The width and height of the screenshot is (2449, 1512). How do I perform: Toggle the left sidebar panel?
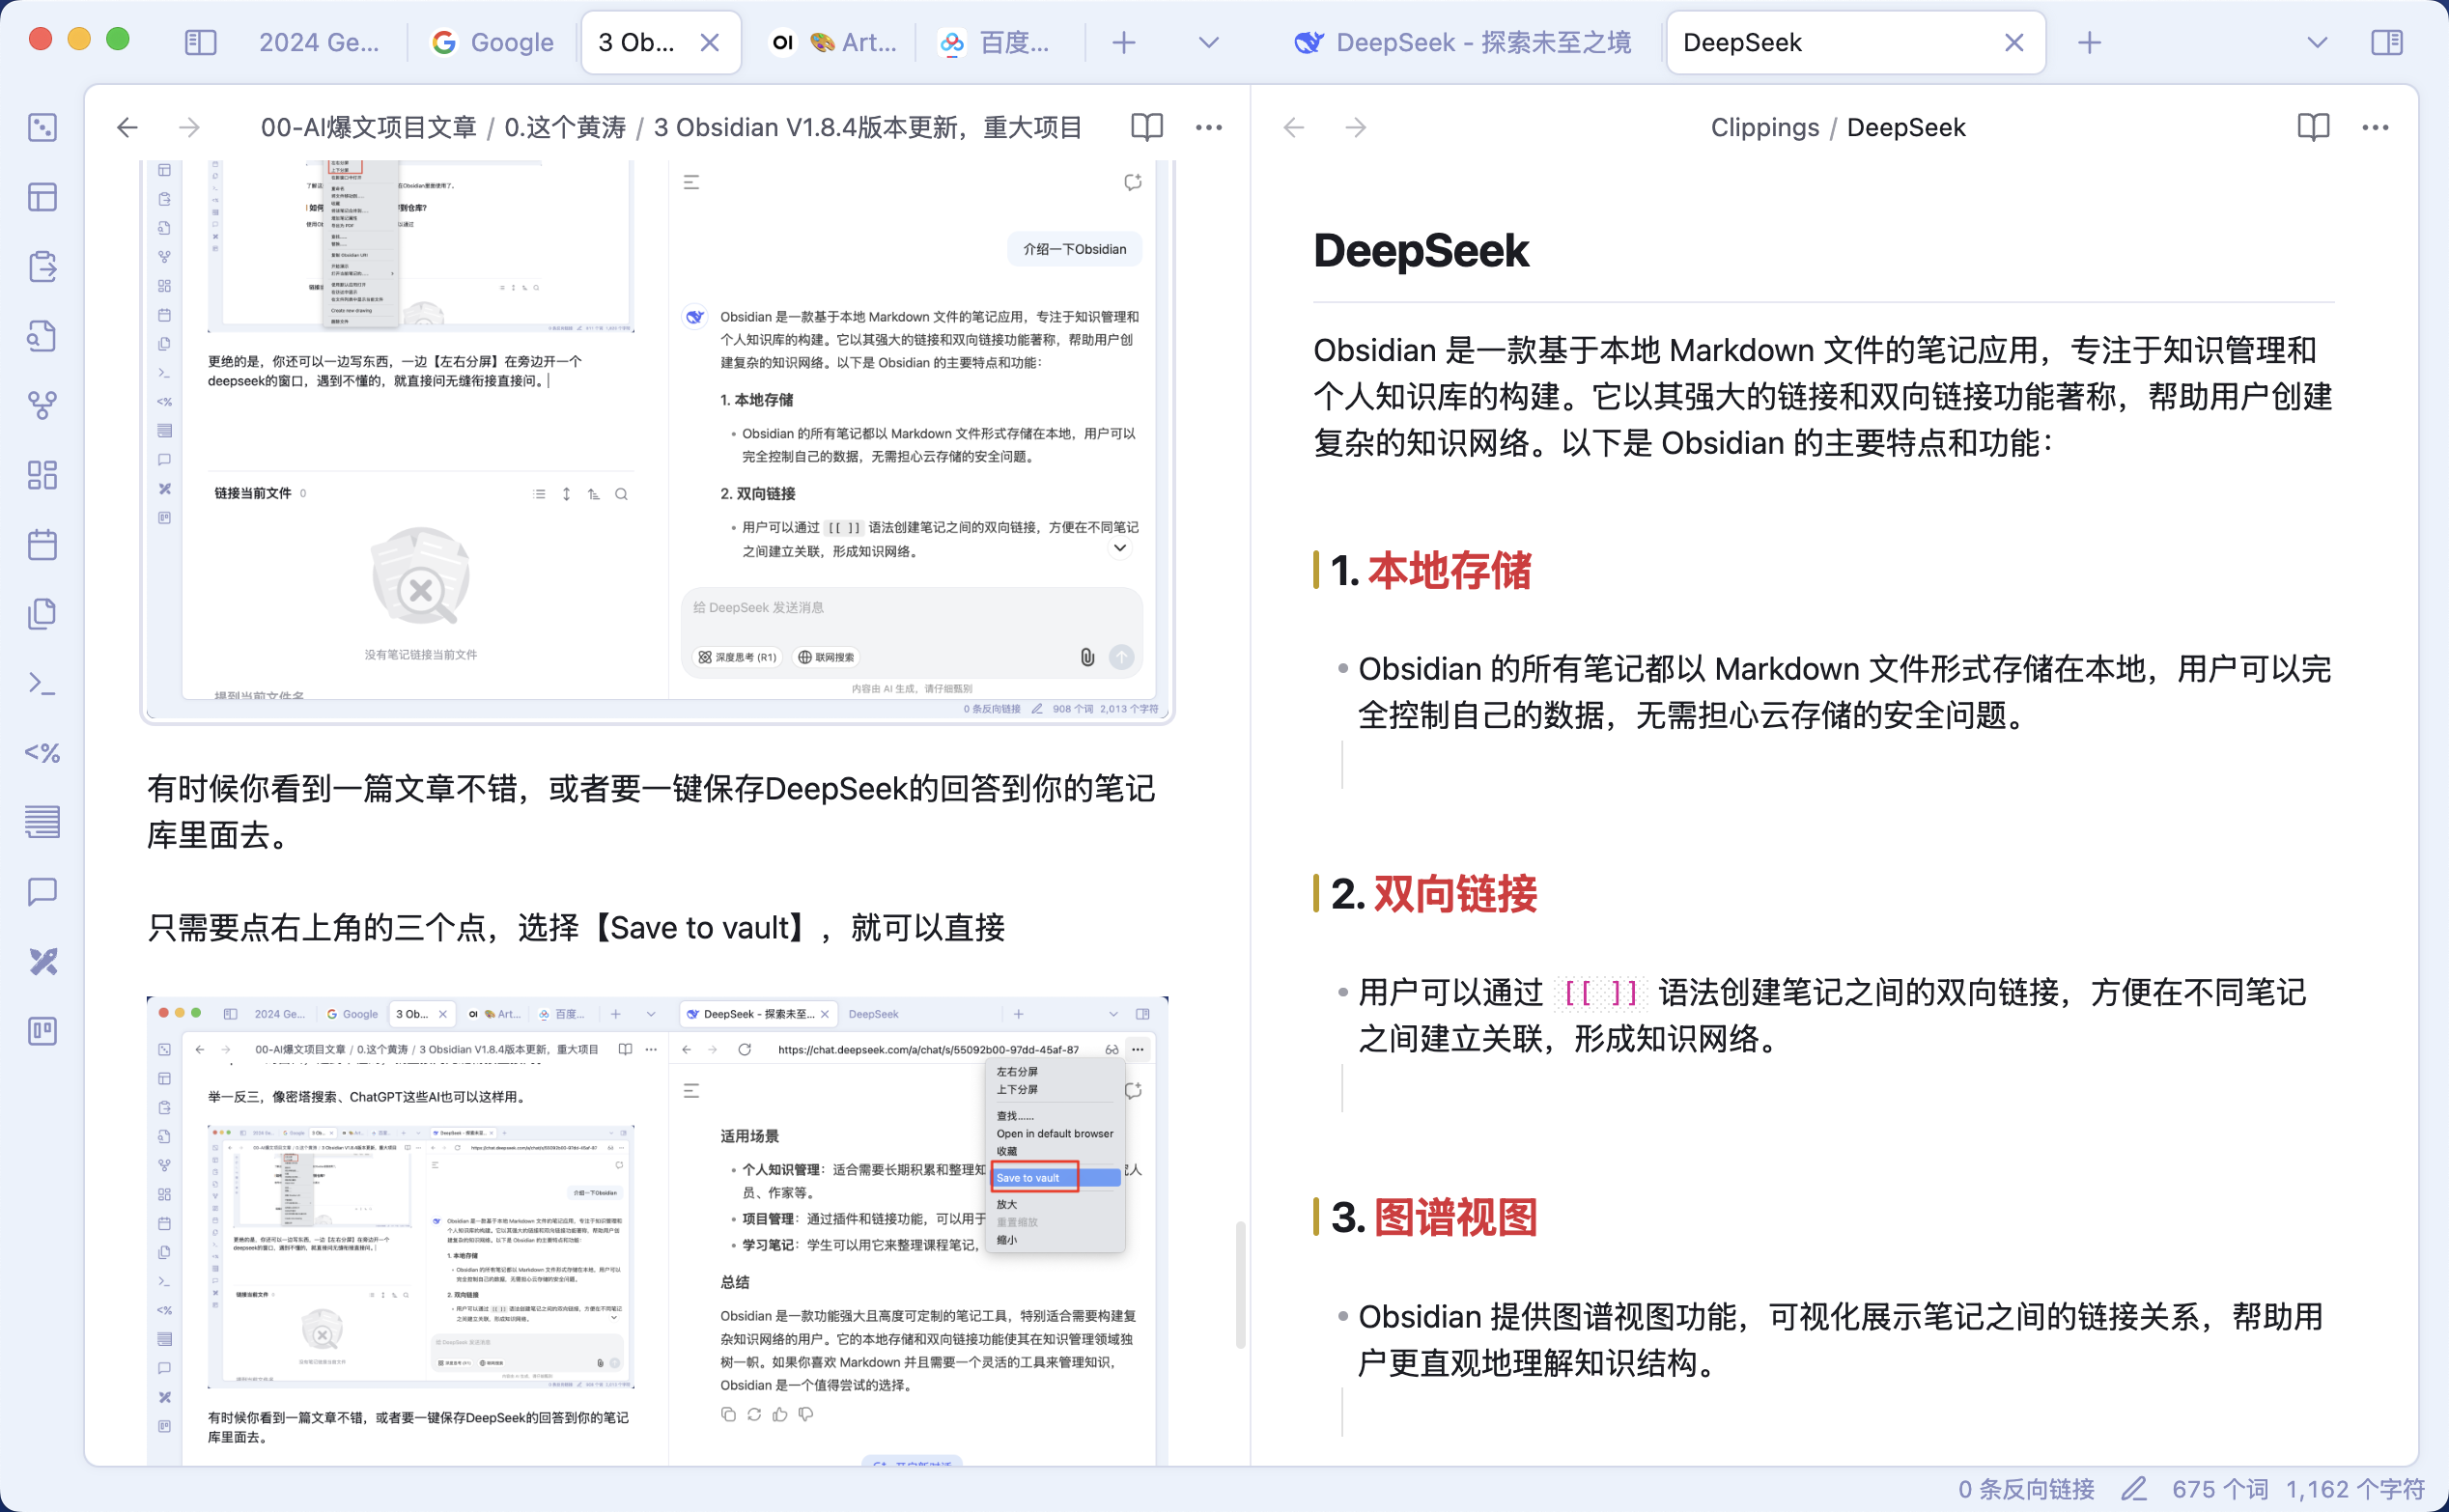point(201,42)
